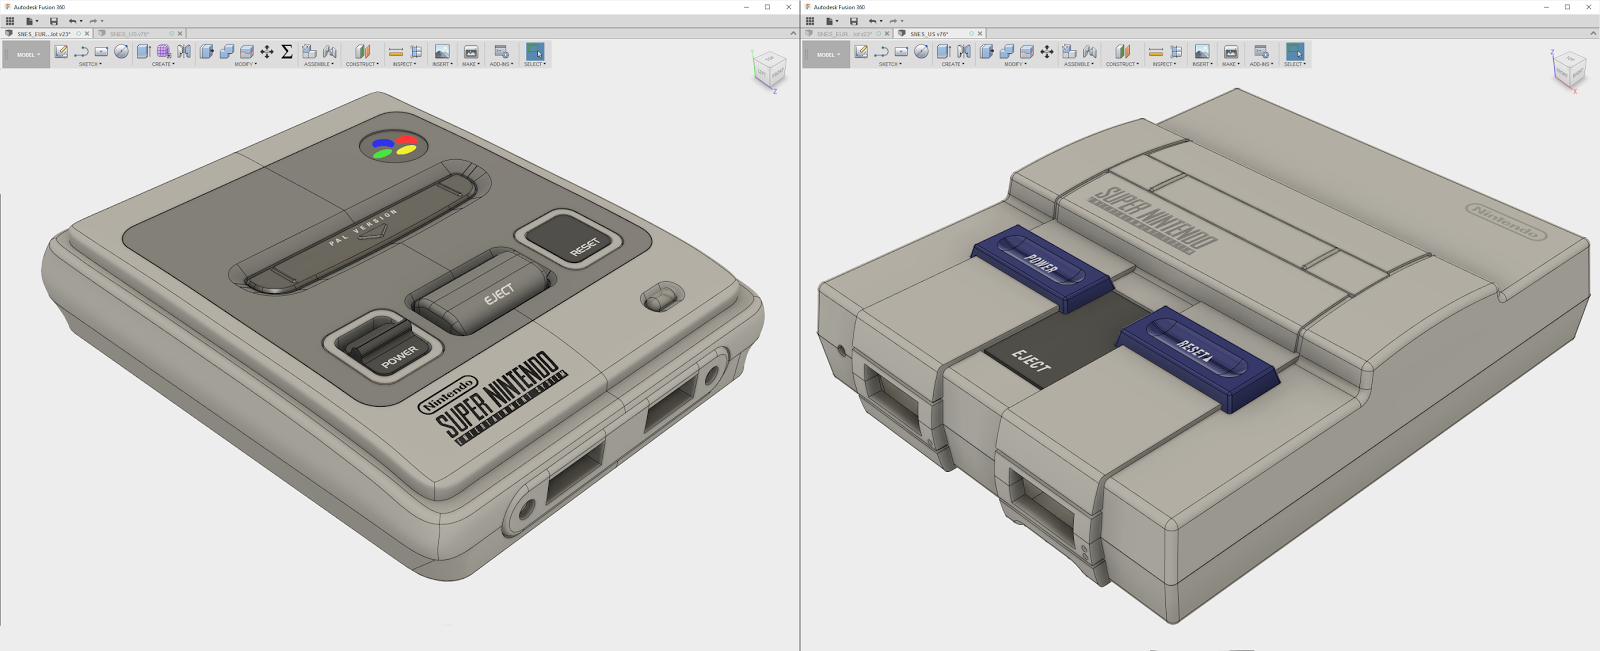
Task: Pick the Combine tool in SNES_US window
Action: pyautogui.click(x=1007, y=52)
